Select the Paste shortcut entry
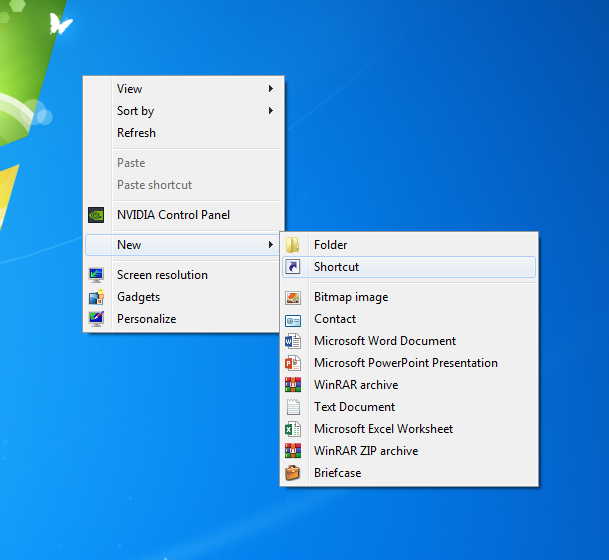The height and width of the screenshot is (560, 609). (183, 185)
